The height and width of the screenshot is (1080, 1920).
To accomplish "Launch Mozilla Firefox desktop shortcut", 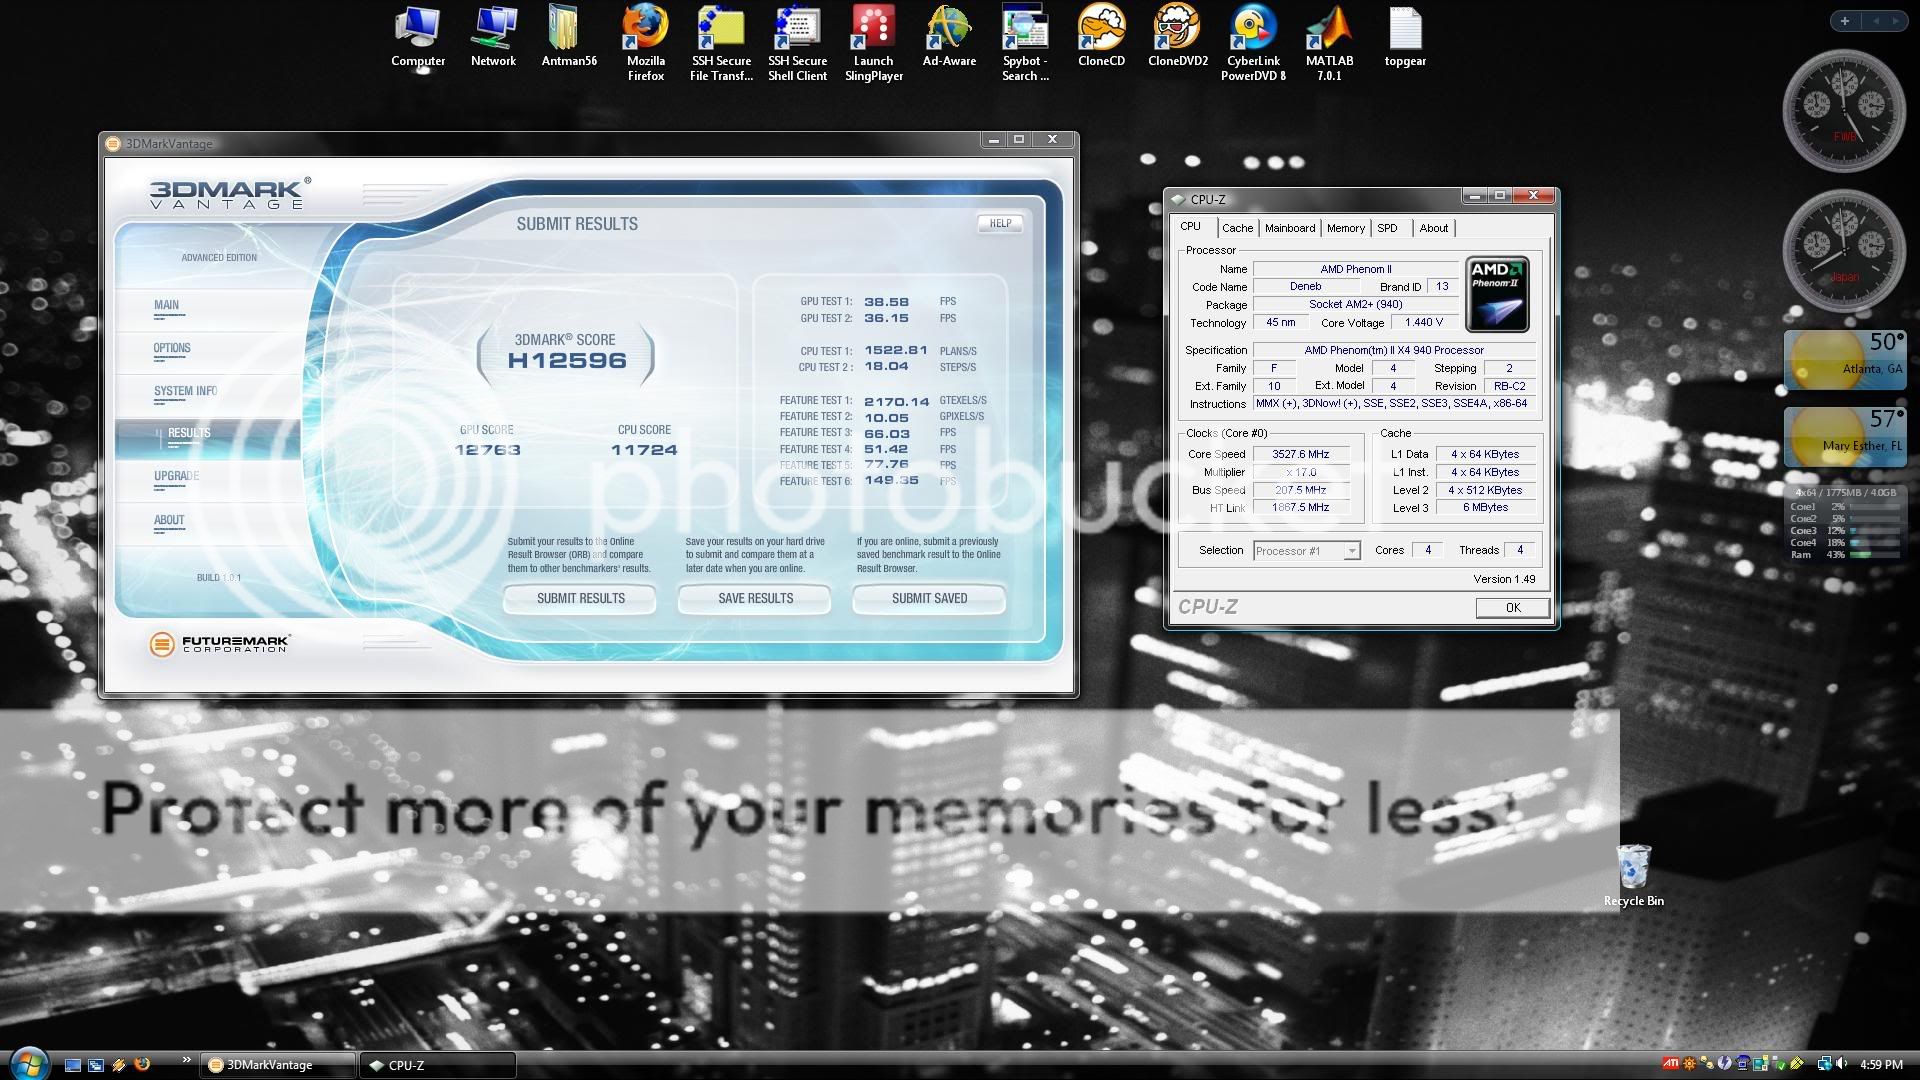I will click(x=645, y=43).
